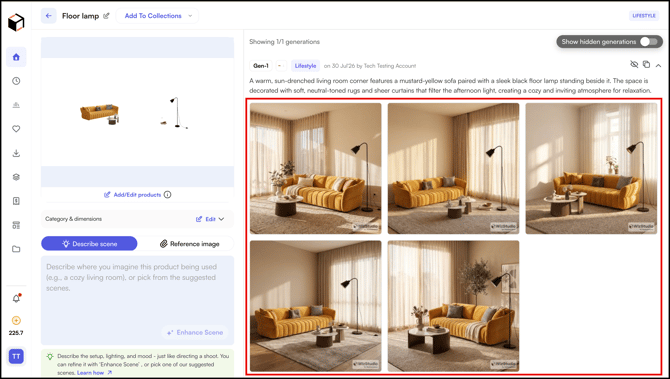Open the Learn how link
Image resolution: width=670 pixels, height=379 pixels.
tap(94, 373)
